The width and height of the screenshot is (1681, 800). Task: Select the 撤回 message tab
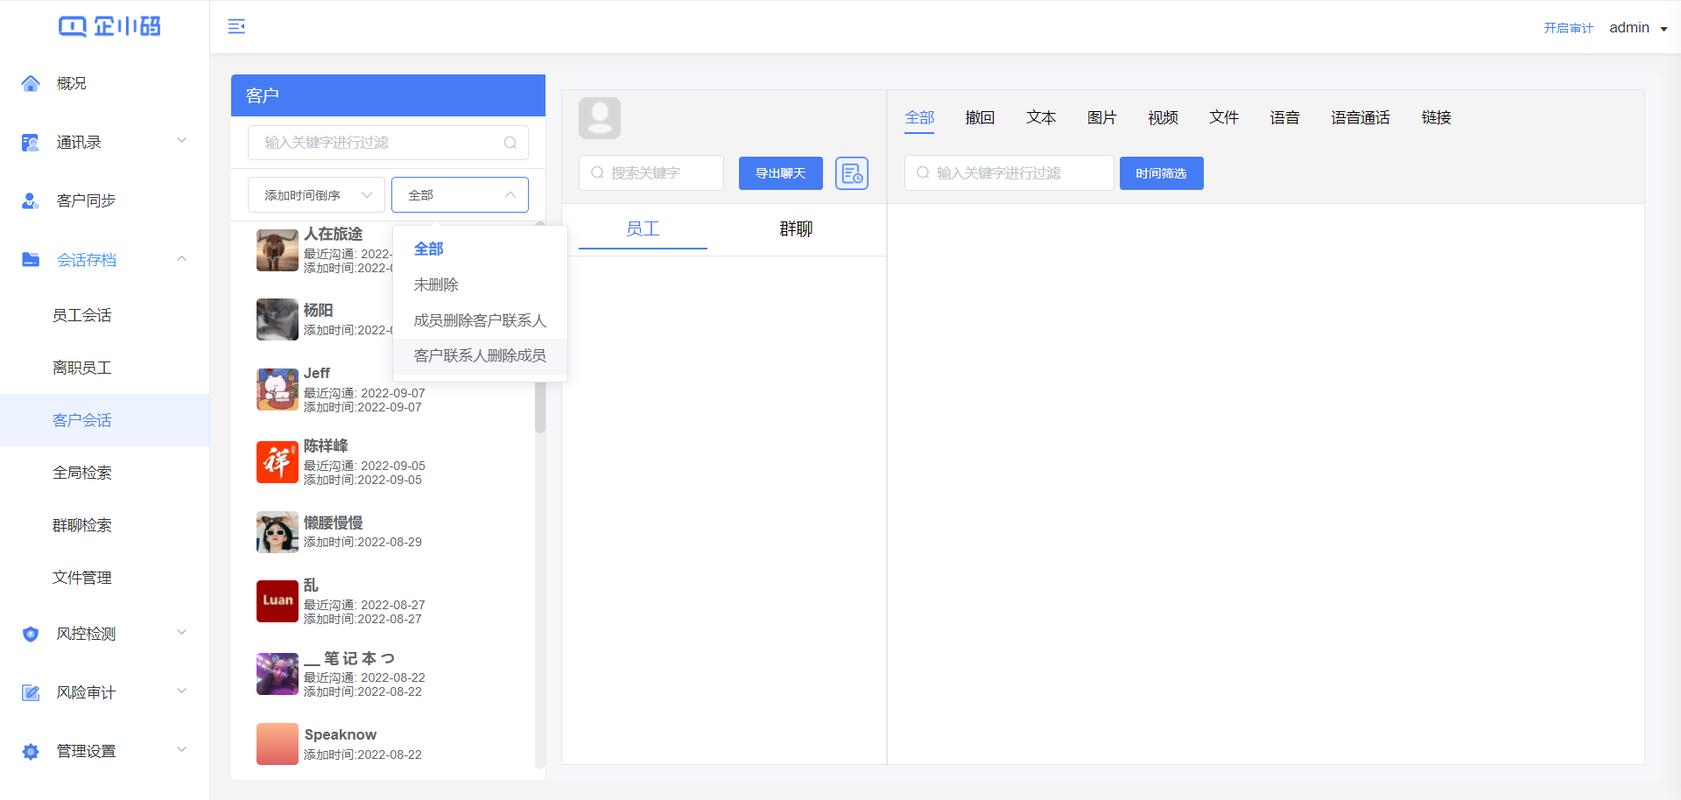click(980, 118)
